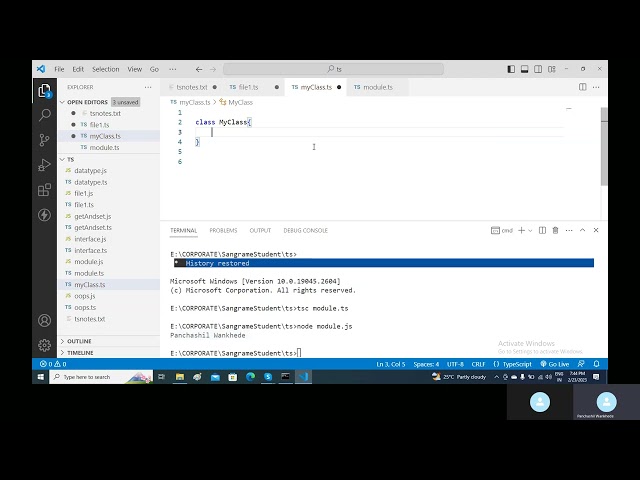Open the Source Control view

[44, 140]
